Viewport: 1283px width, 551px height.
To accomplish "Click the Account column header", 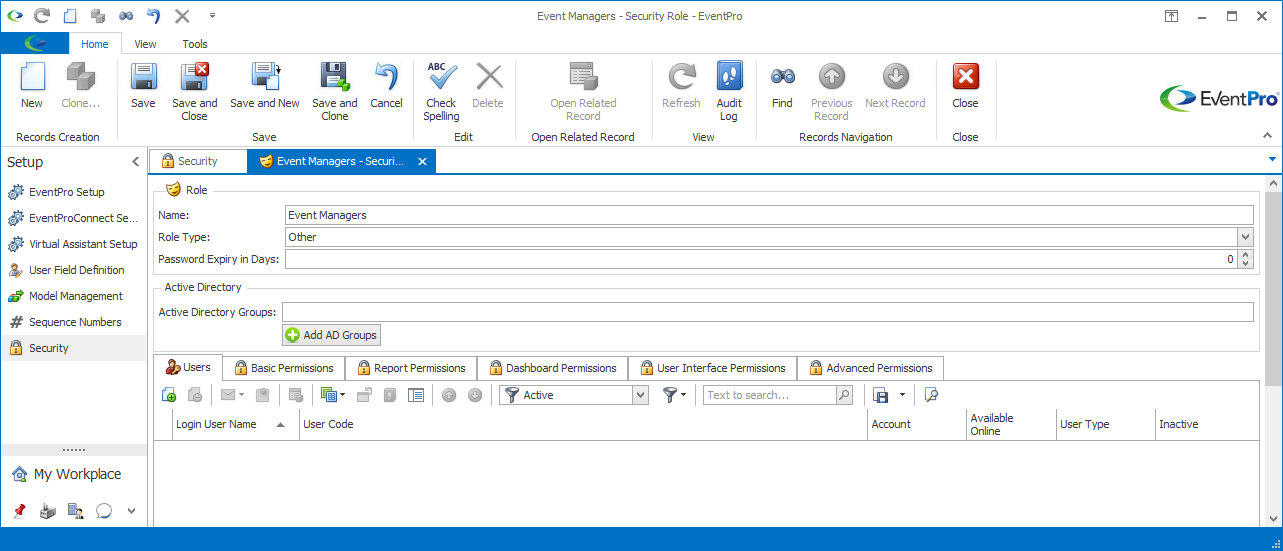I will 916,424.
